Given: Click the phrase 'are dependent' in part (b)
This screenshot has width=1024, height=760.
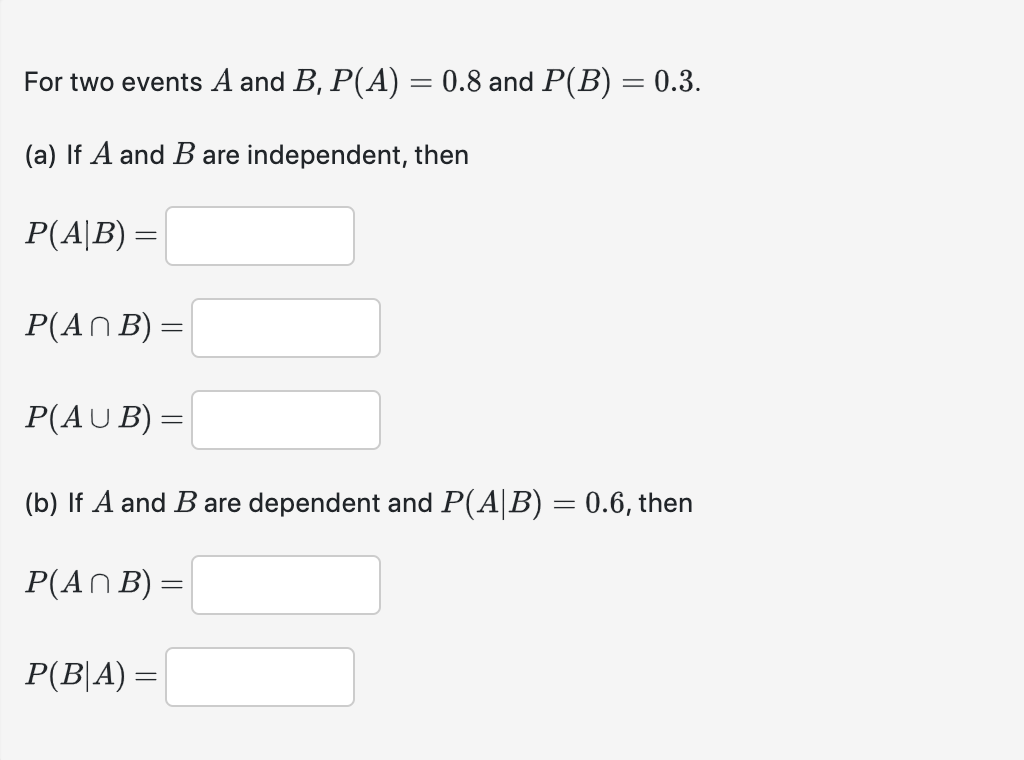Looking at the screenshot, I should [x=295, y=503].
